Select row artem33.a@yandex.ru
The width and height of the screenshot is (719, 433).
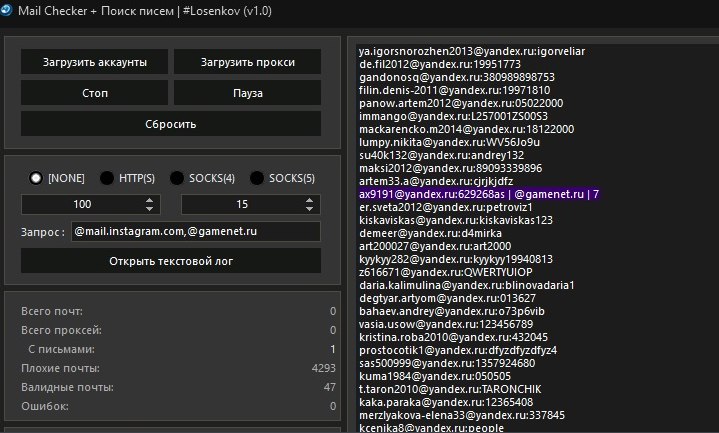pyautogui.click(x=436, y=181)
